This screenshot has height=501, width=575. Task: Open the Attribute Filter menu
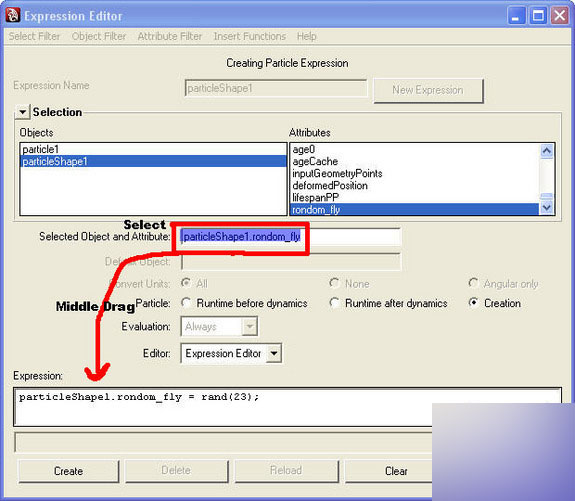pyautogui.click(x=170, y=36)
